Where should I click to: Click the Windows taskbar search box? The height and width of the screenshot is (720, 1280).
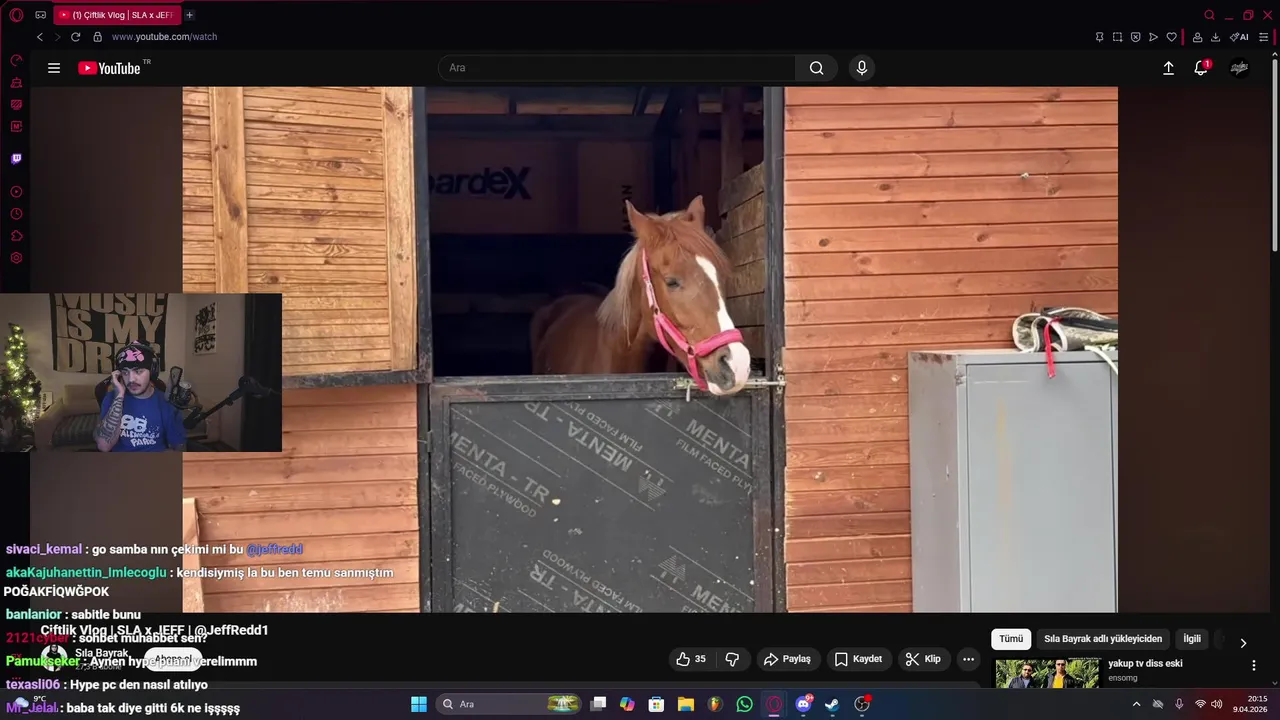pyautogui.click(x=510, y=704)
